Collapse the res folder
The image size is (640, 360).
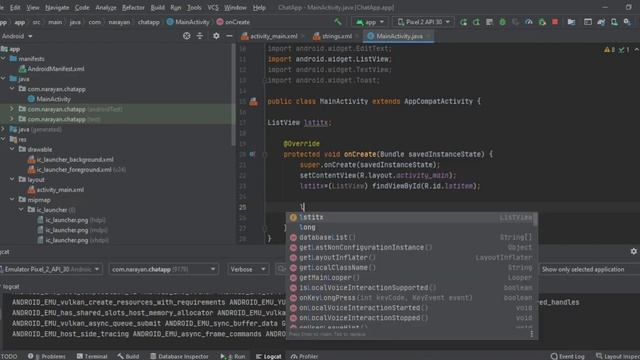[x=4, y=139]
